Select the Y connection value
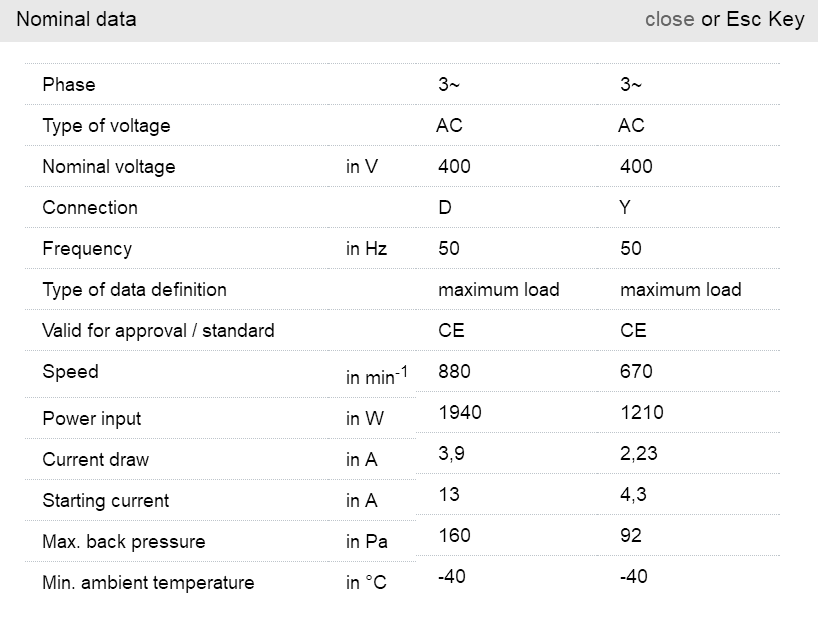The width and height of the screenshot is (818, 623). [x=625, y=208]
